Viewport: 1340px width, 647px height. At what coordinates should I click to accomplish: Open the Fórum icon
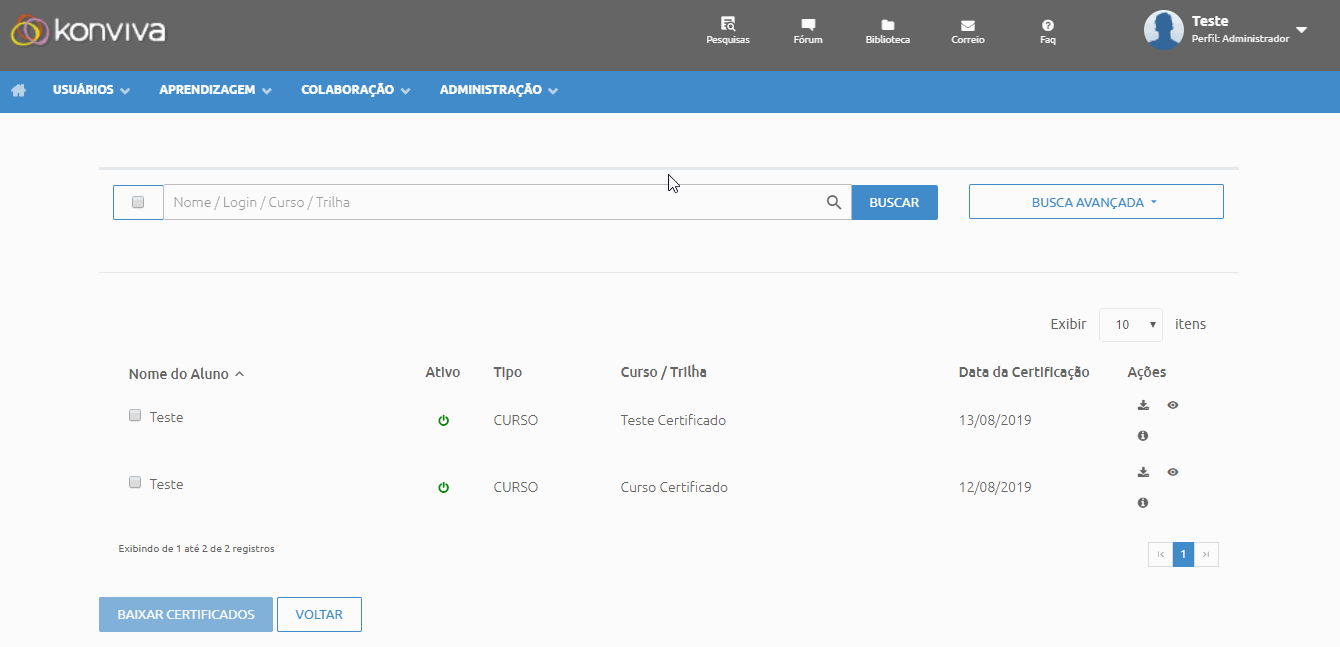click(x=808, y=24)
